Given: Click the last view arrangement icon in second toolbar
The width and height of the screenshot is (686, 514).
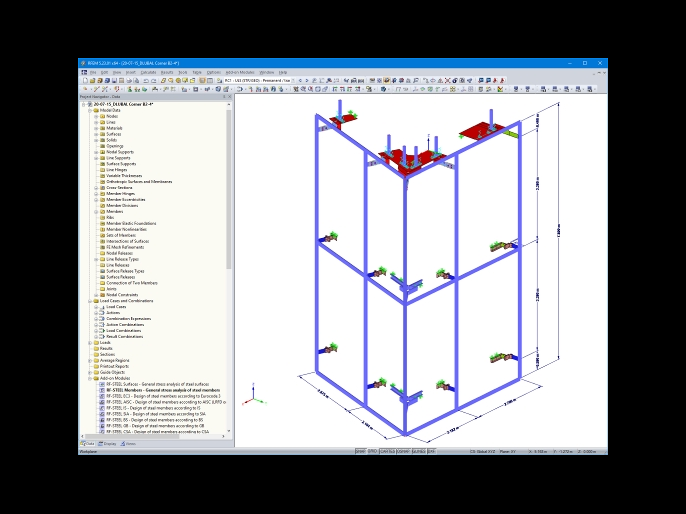Looking at the screenshot, I should click(589, 89).
